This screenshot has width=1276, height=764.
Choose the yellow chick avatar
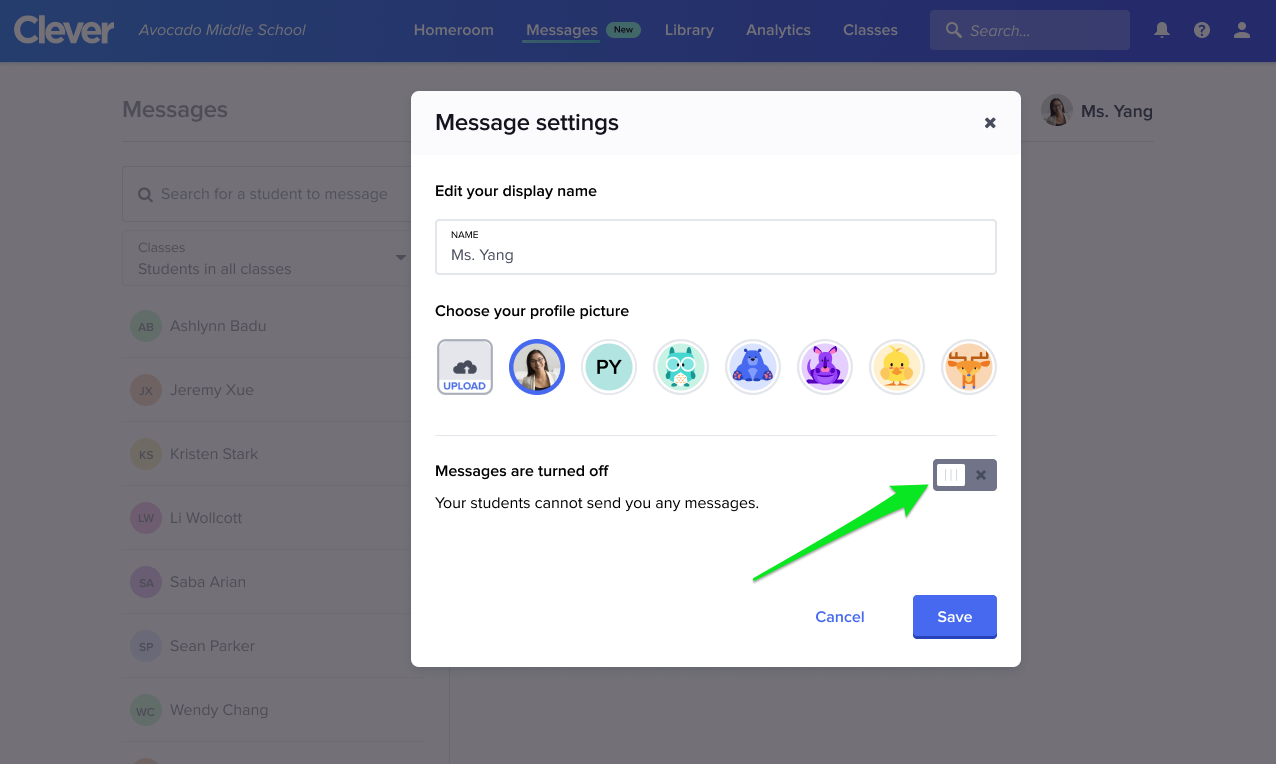click(x=897, y=367)
